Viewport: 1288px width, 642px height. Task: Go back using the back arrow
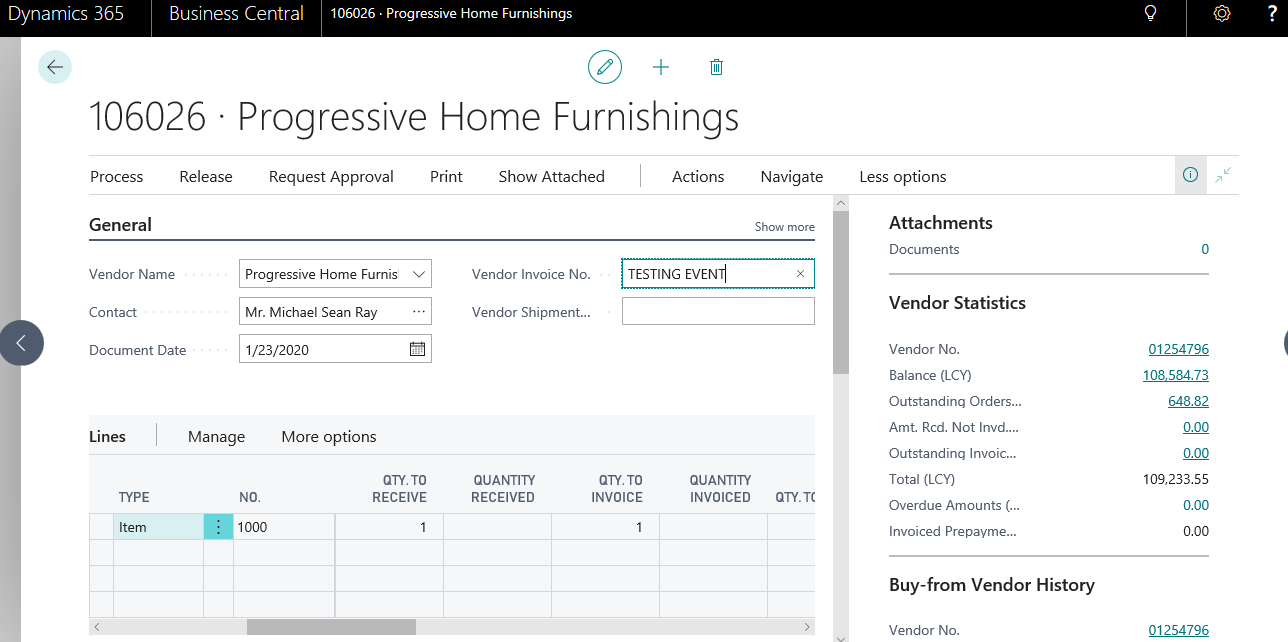[x=55, y=67]
